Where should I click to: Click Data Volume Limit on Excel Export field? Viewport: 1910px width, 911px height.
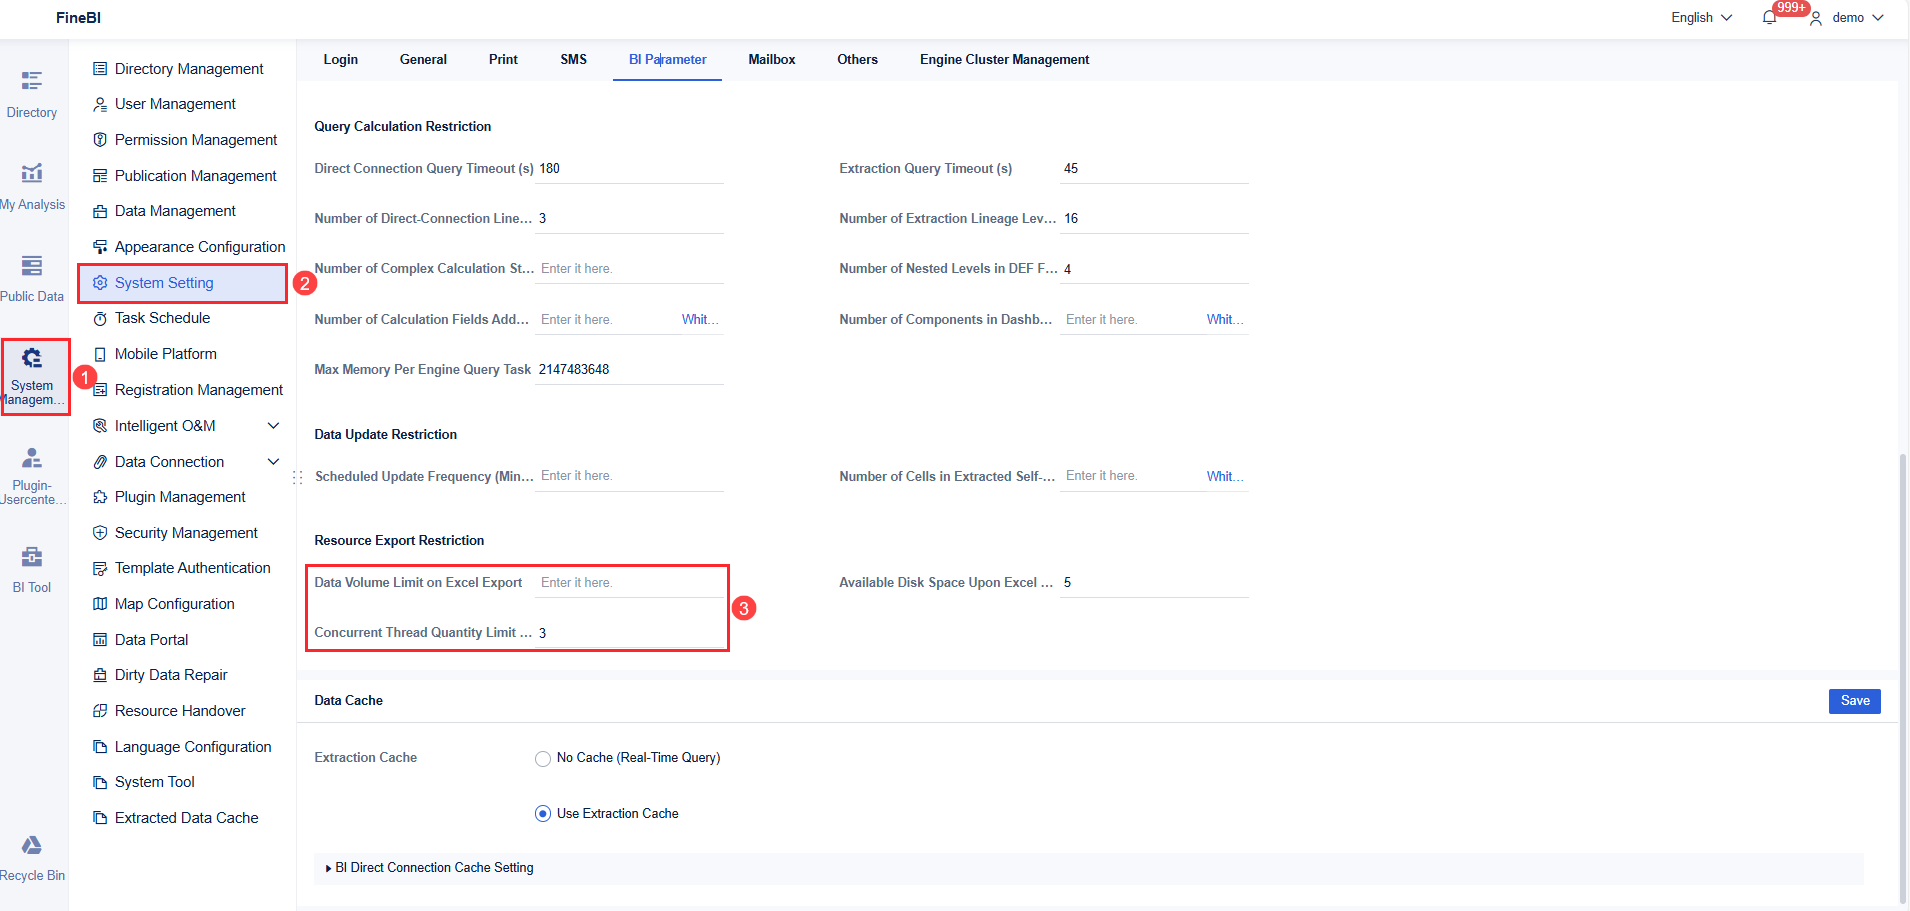tap(629, 583)
